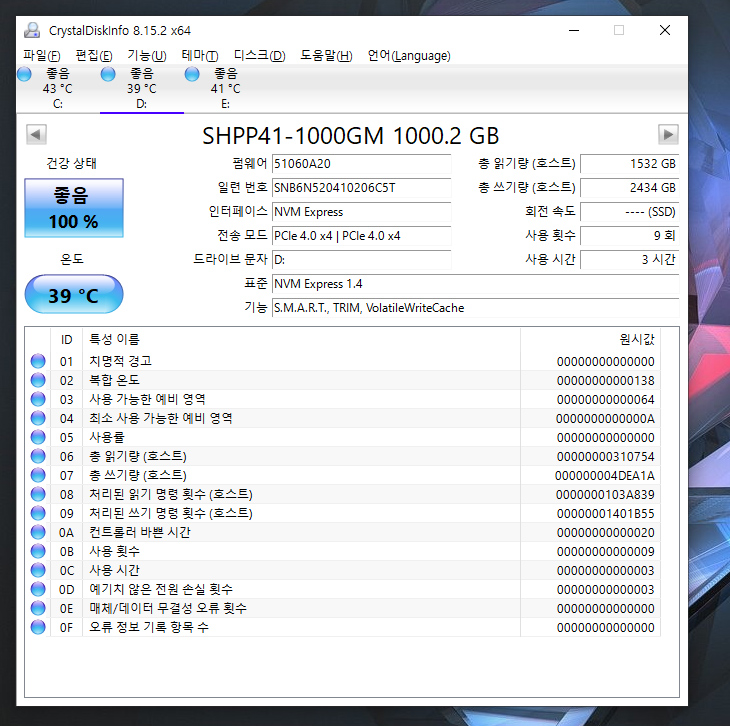The image size is (730, 726).
Task: Select drive D: tab showing 39 °C
Action: click(x=142, y=88)
